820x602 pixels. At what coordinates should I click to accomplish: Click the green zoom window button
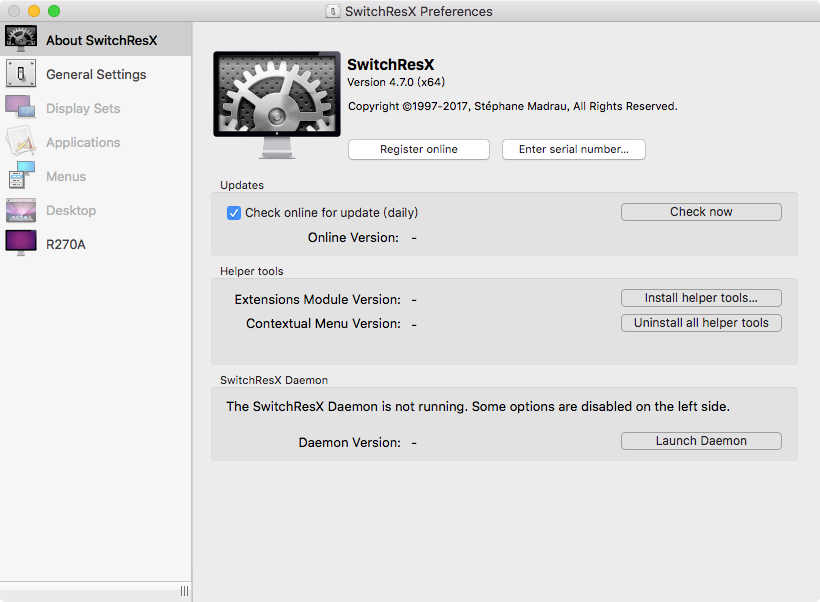pos(54,11)
